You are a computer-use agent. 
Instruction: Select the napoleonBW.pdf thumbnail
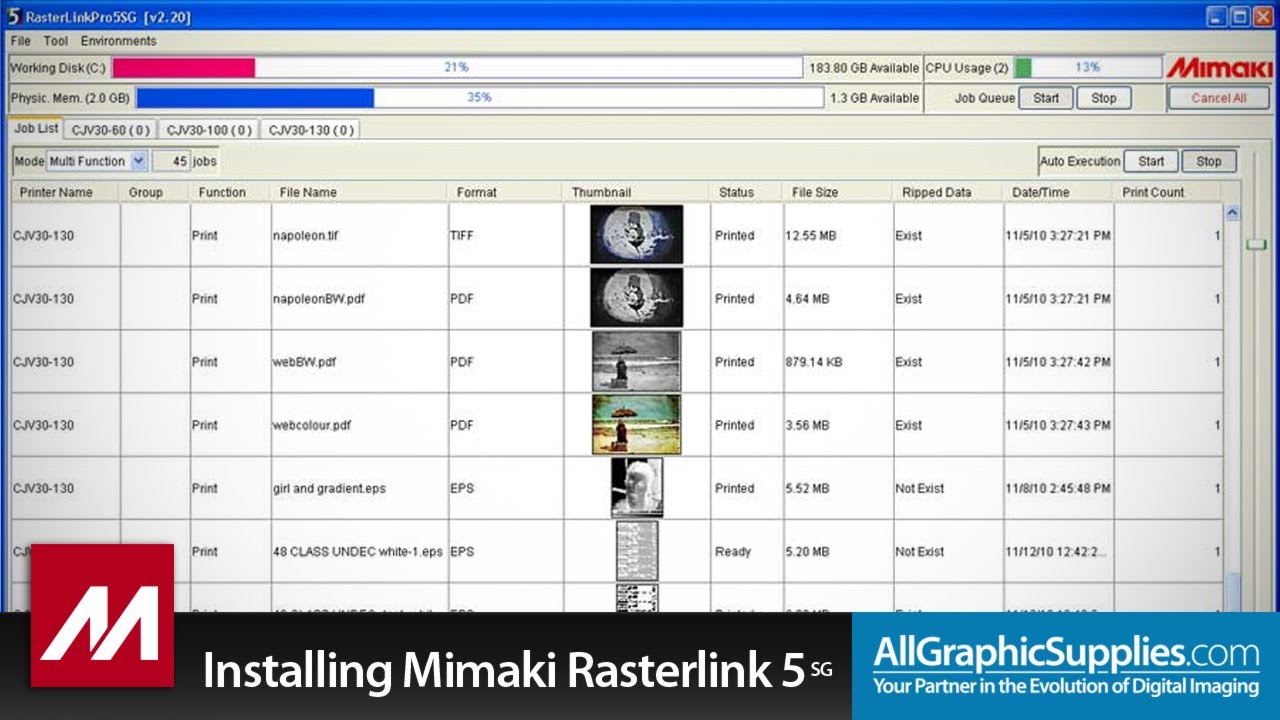[636, 298]
